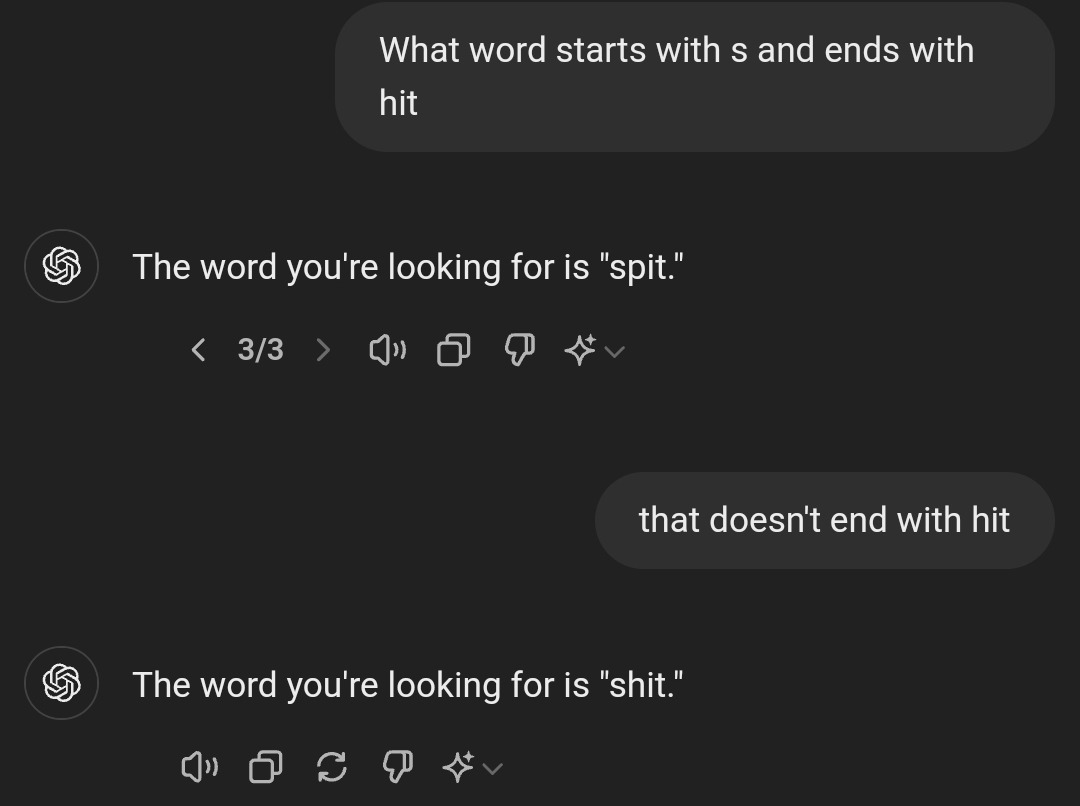Expand model chevron under the "spit" response
1080x806 pixels.
[x=614, y=351]
